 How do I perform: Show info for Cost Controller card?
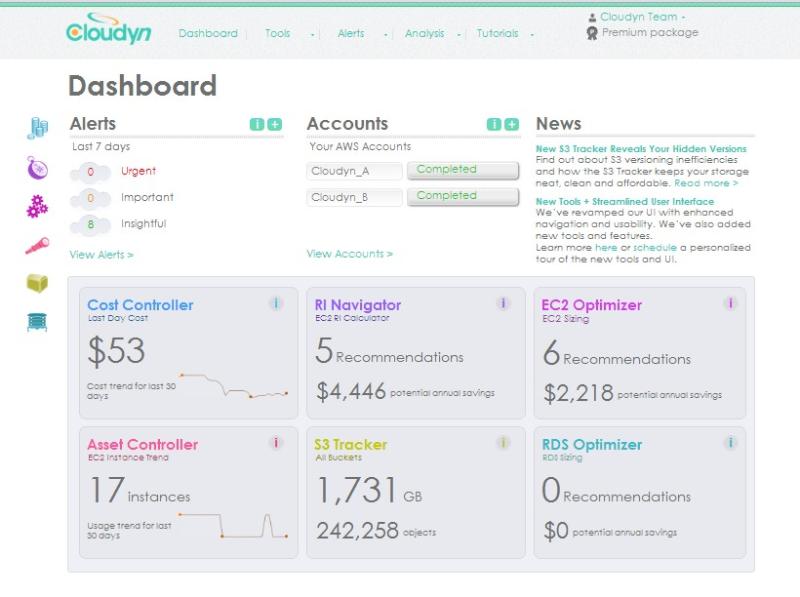pos(276,304)
